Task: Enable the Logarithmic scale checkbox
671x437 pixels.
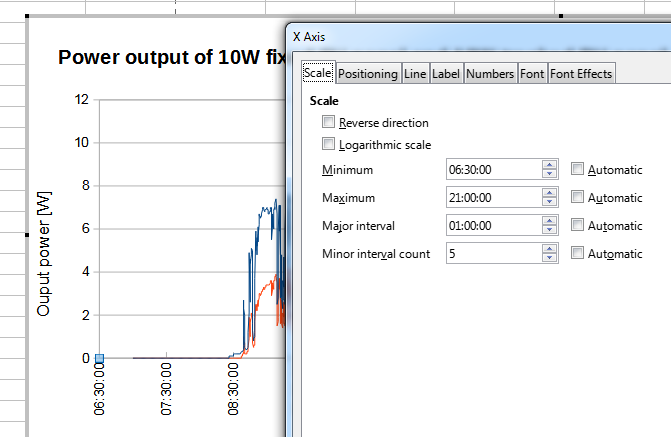Action: (x=328, y=144)
